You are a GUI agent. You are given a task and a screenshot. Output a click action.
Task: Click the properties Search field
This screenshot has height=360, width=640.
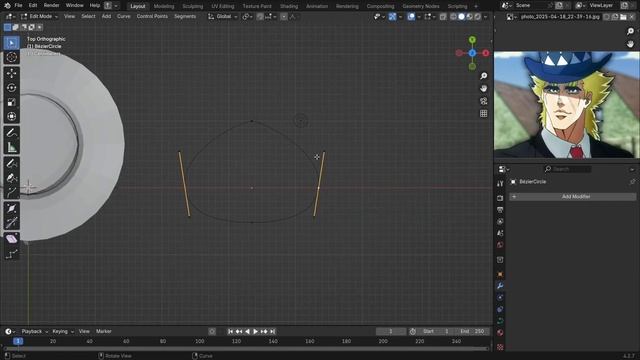click(568, 169)
